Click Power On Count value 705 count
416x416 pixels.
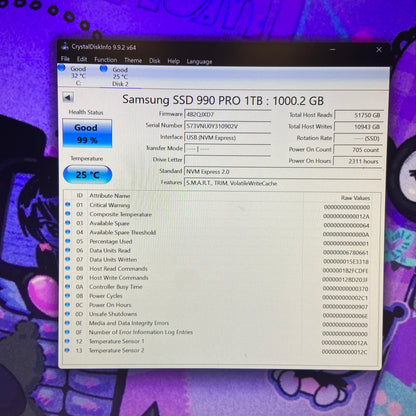[x=358, y=150]
